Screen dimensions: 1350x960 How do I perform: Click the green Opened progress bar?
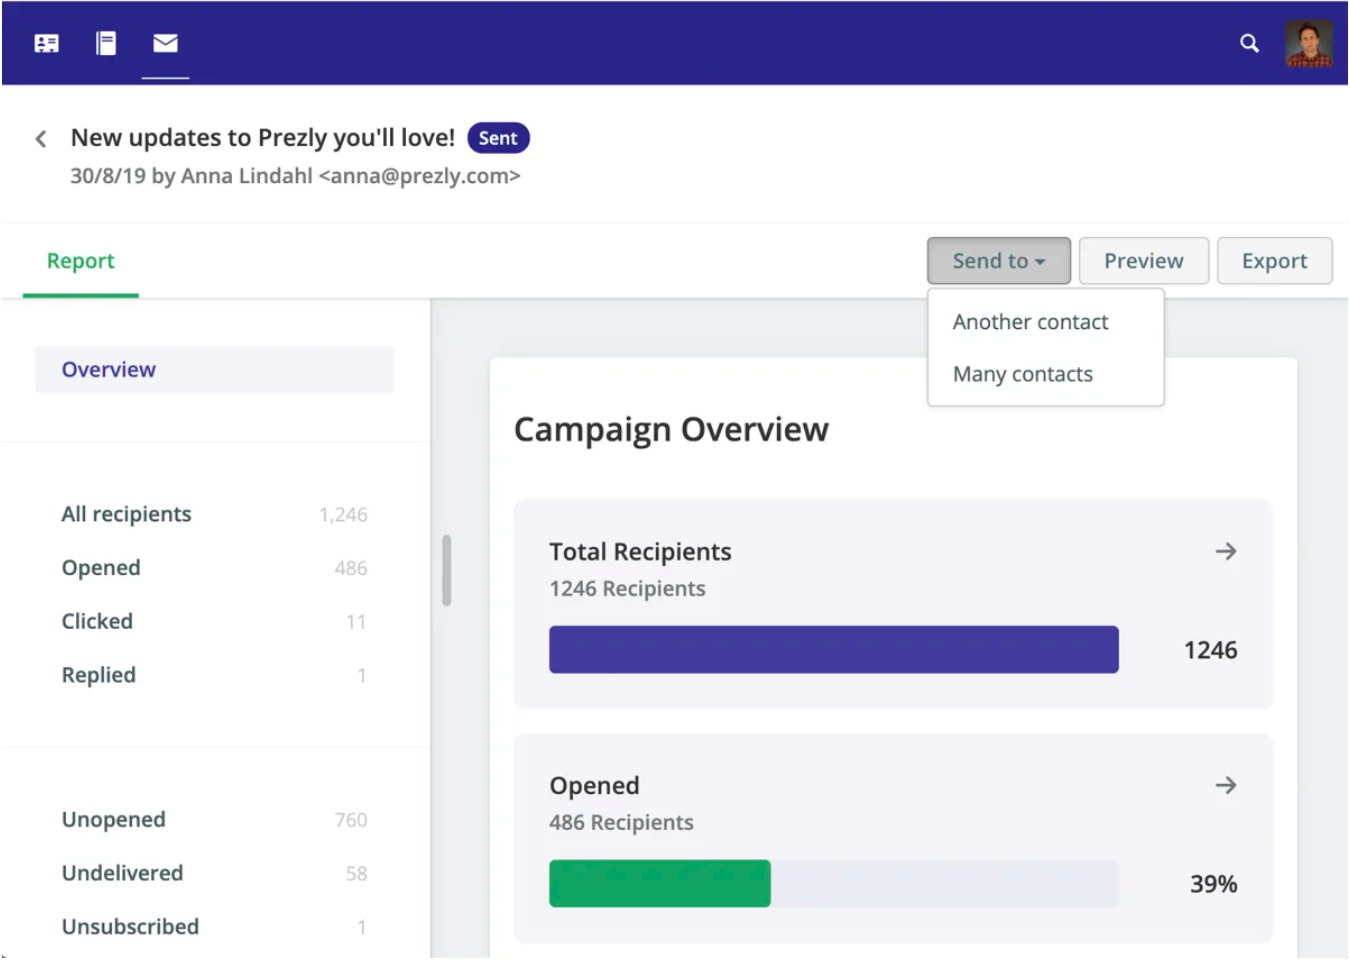(x=660, y=884)
